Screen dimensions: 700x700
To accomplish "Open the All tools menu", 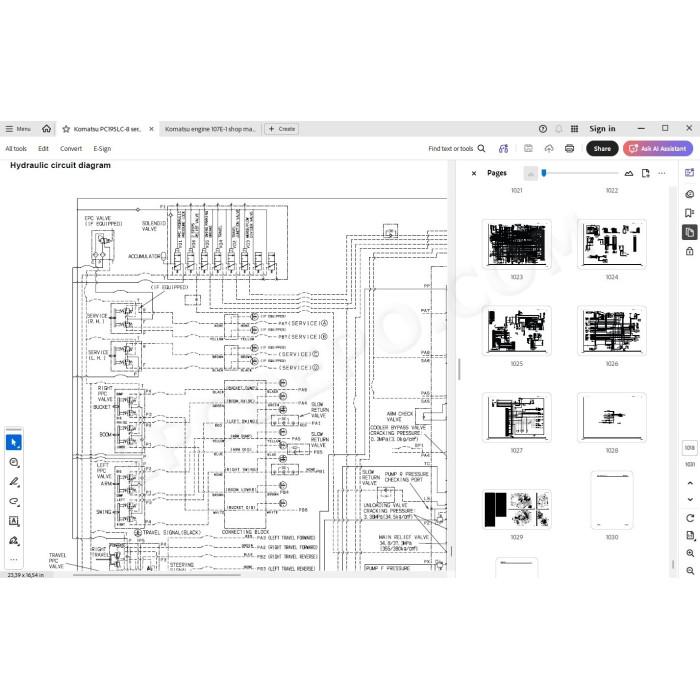I will [16, 149].
